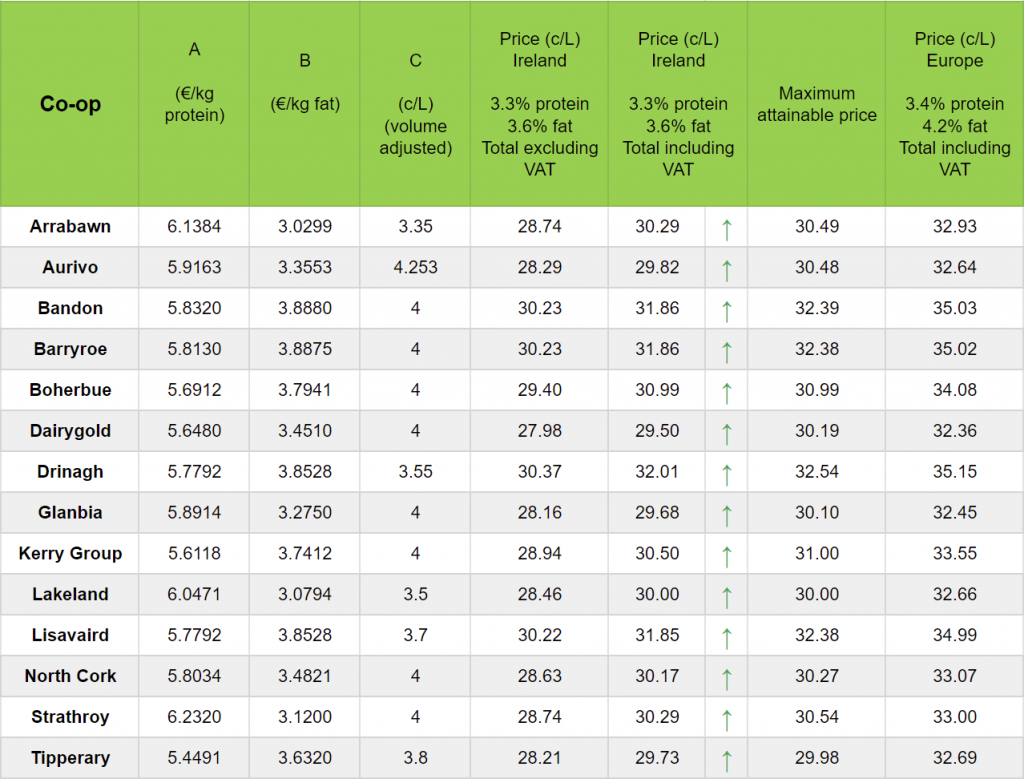Click the green up arrow beside Aurivo

(x=727, y=269)
